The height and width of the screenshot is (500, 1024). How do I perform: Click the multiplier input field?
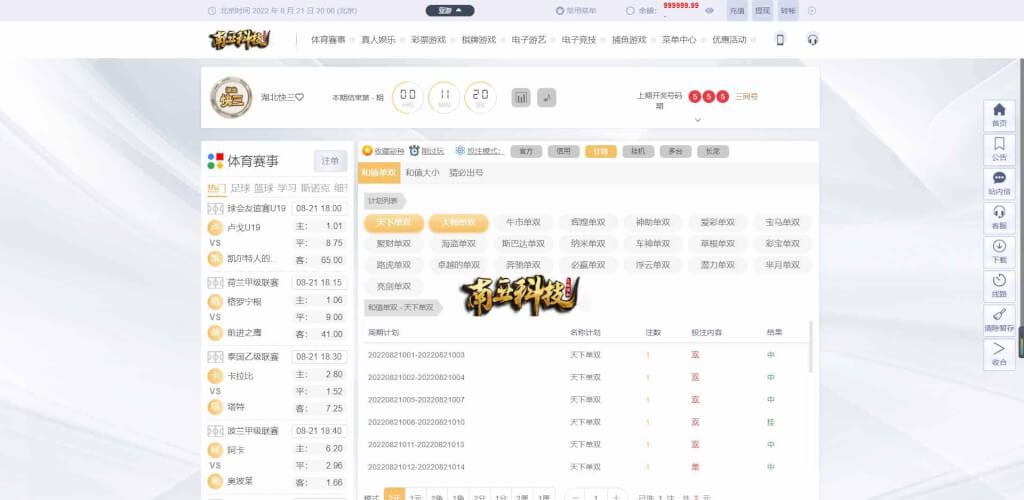pos(596,497)
